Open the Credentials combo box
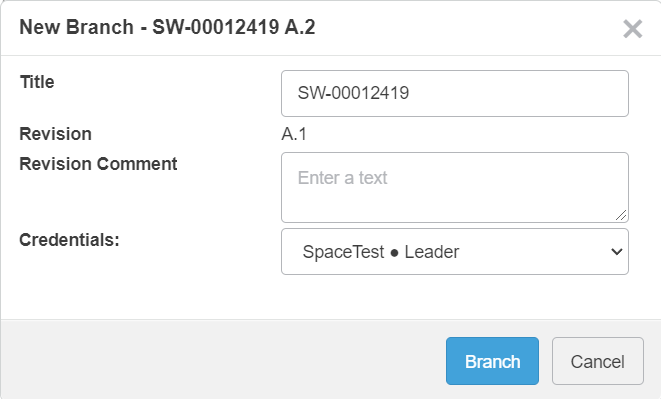 tap(455, 251)
